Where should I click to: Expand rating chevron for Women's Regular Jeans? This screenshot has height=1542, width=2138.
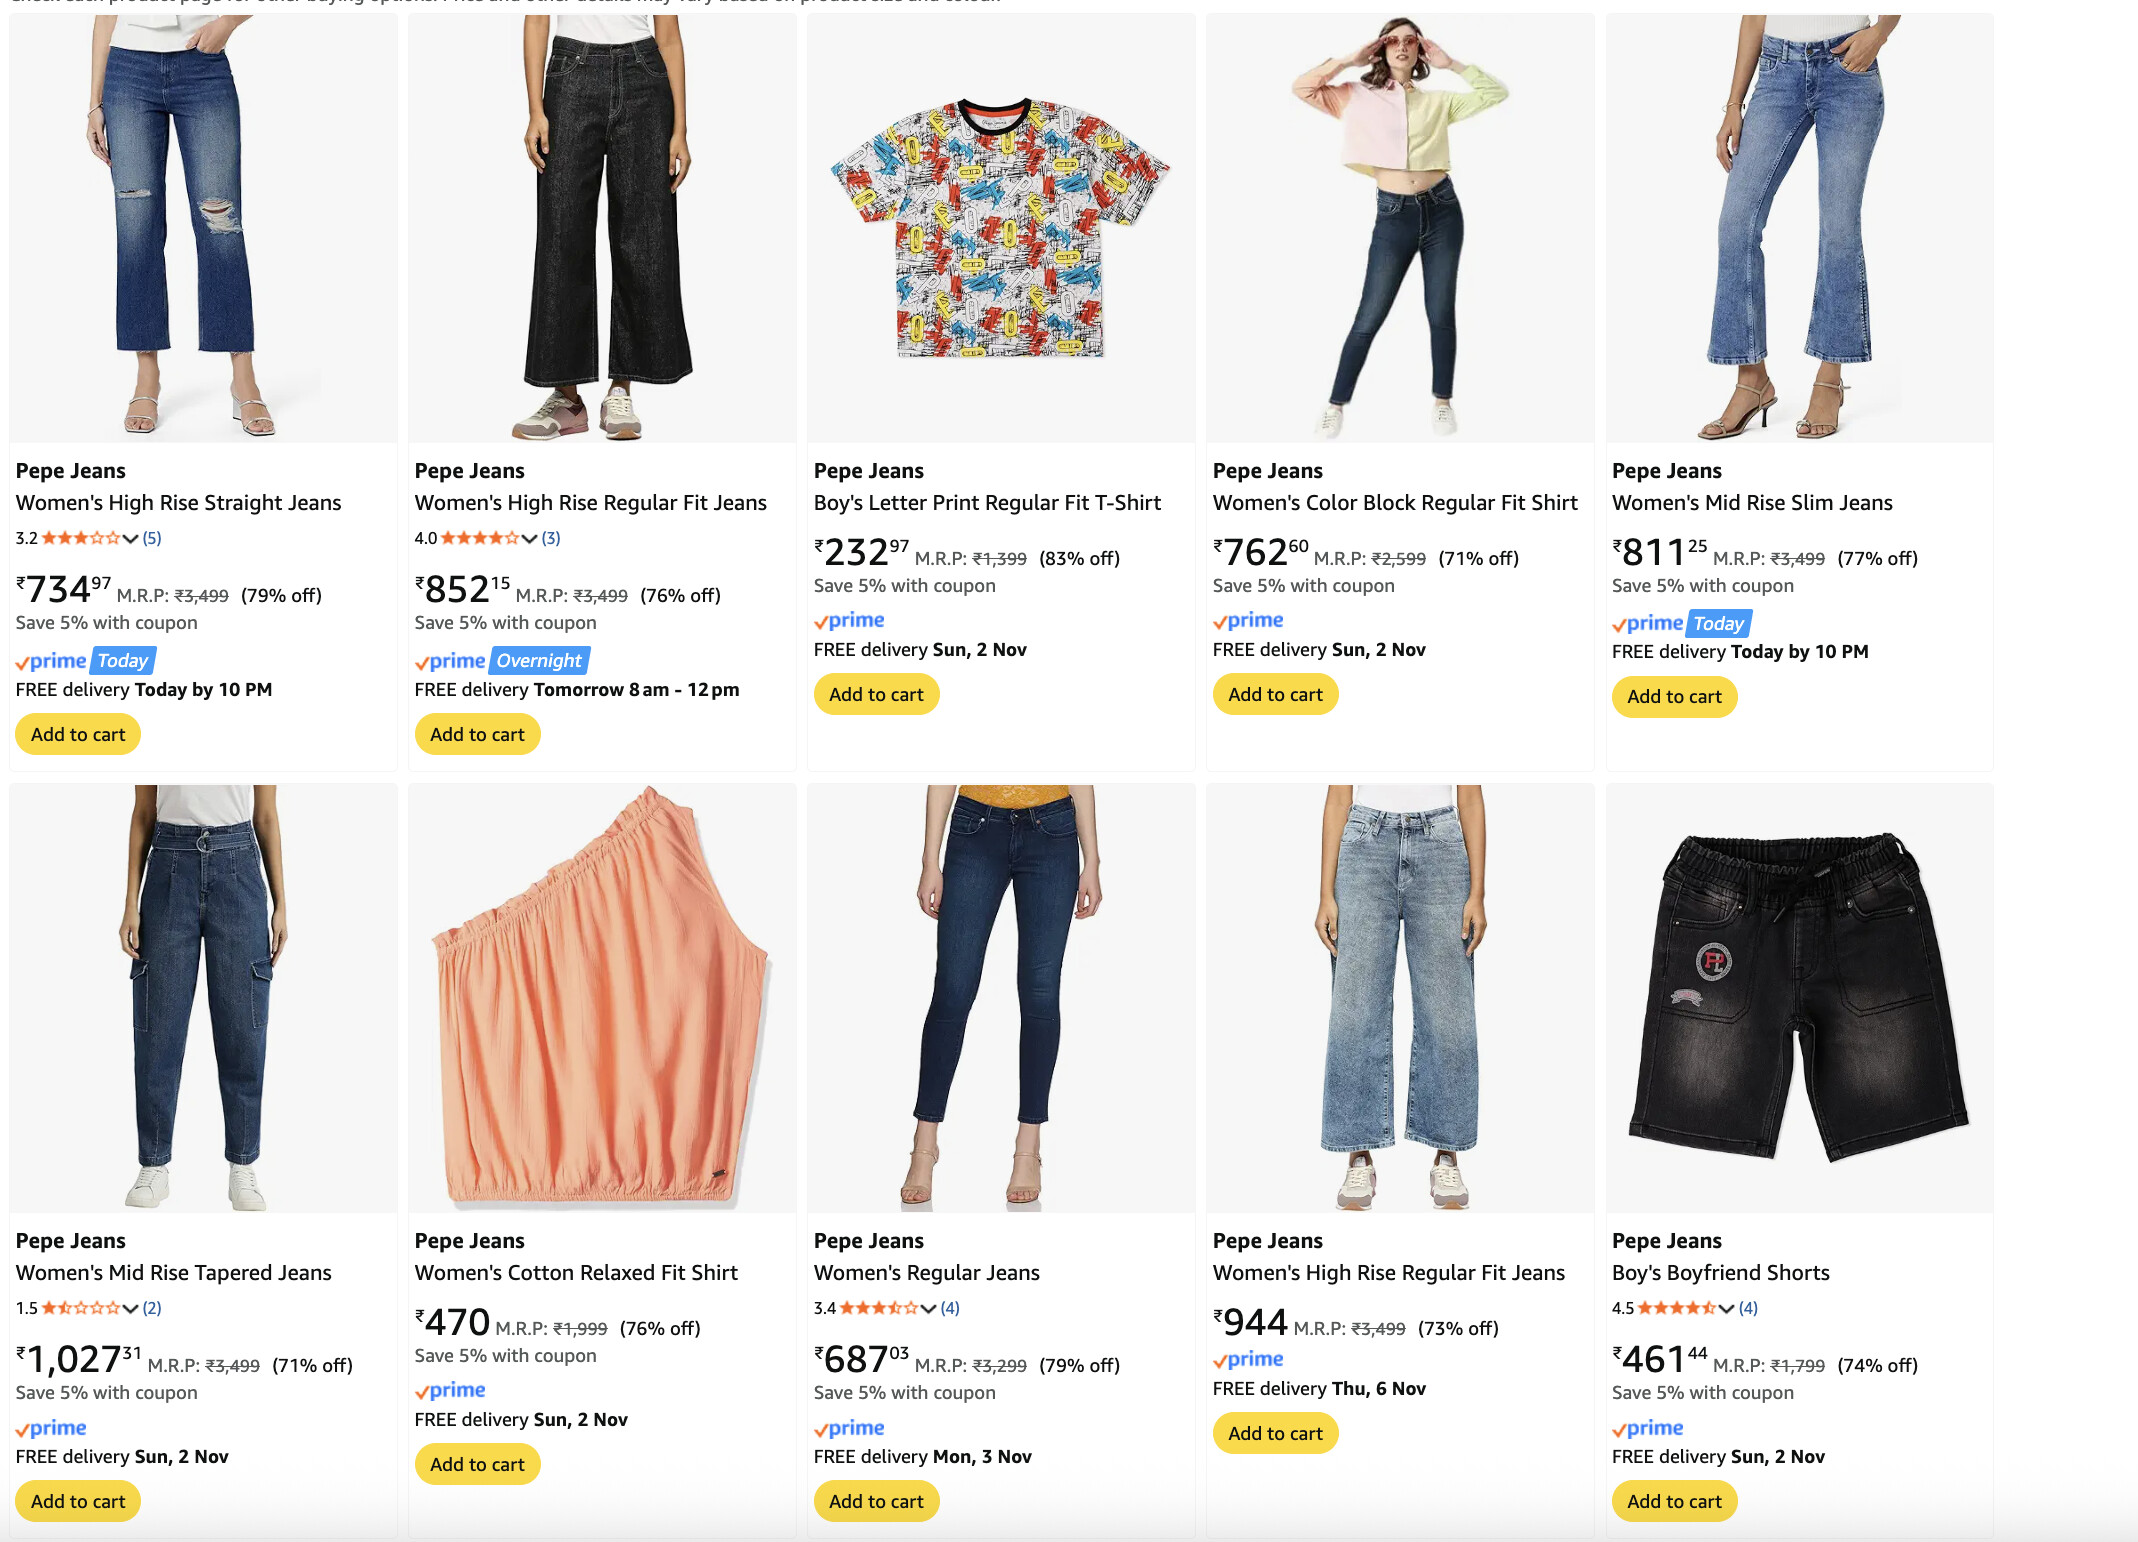click(929, 1308)
